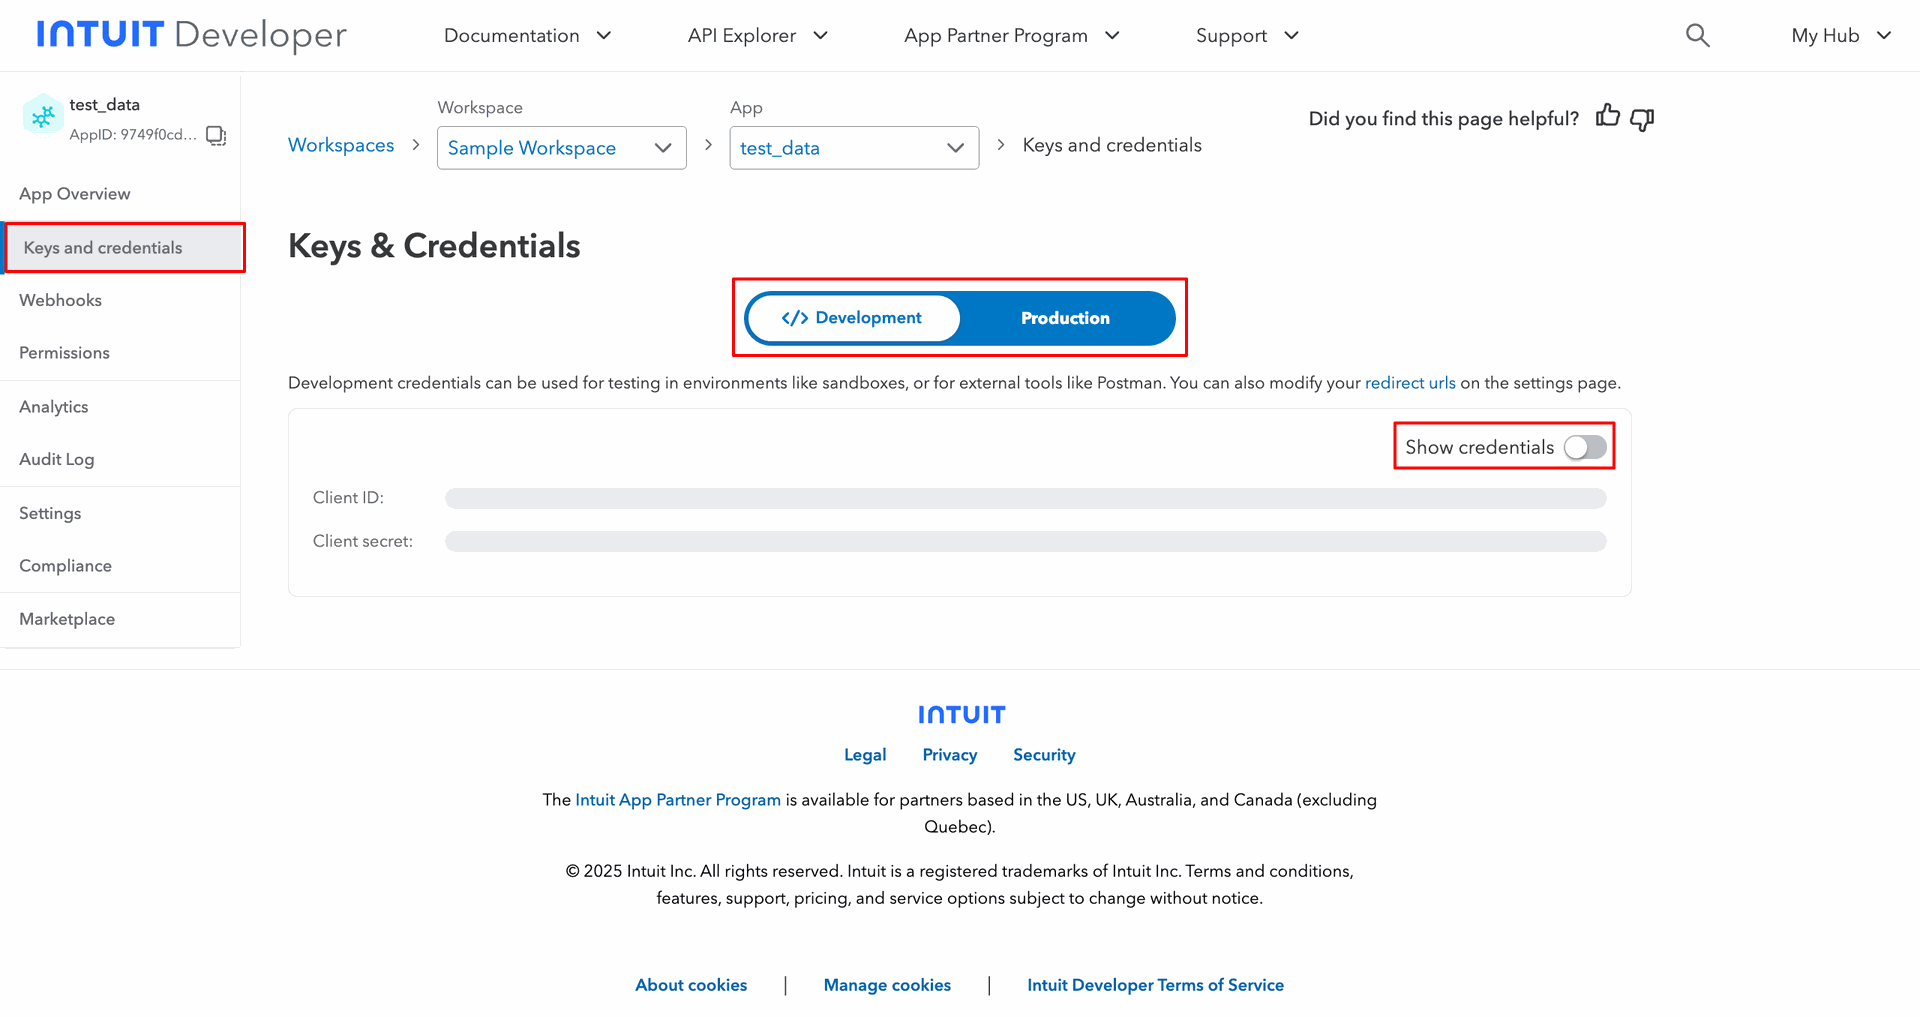Expand the My Hub menu
Viewport: 1920px width, 1017px height.
(x=1841, y=36)
